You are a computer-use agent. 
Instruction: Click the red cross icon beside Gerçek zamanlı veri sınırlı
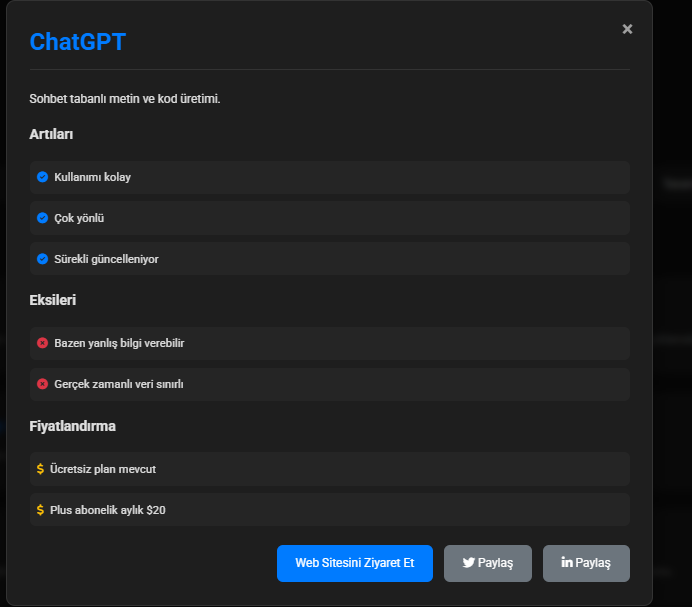[42, 384]
